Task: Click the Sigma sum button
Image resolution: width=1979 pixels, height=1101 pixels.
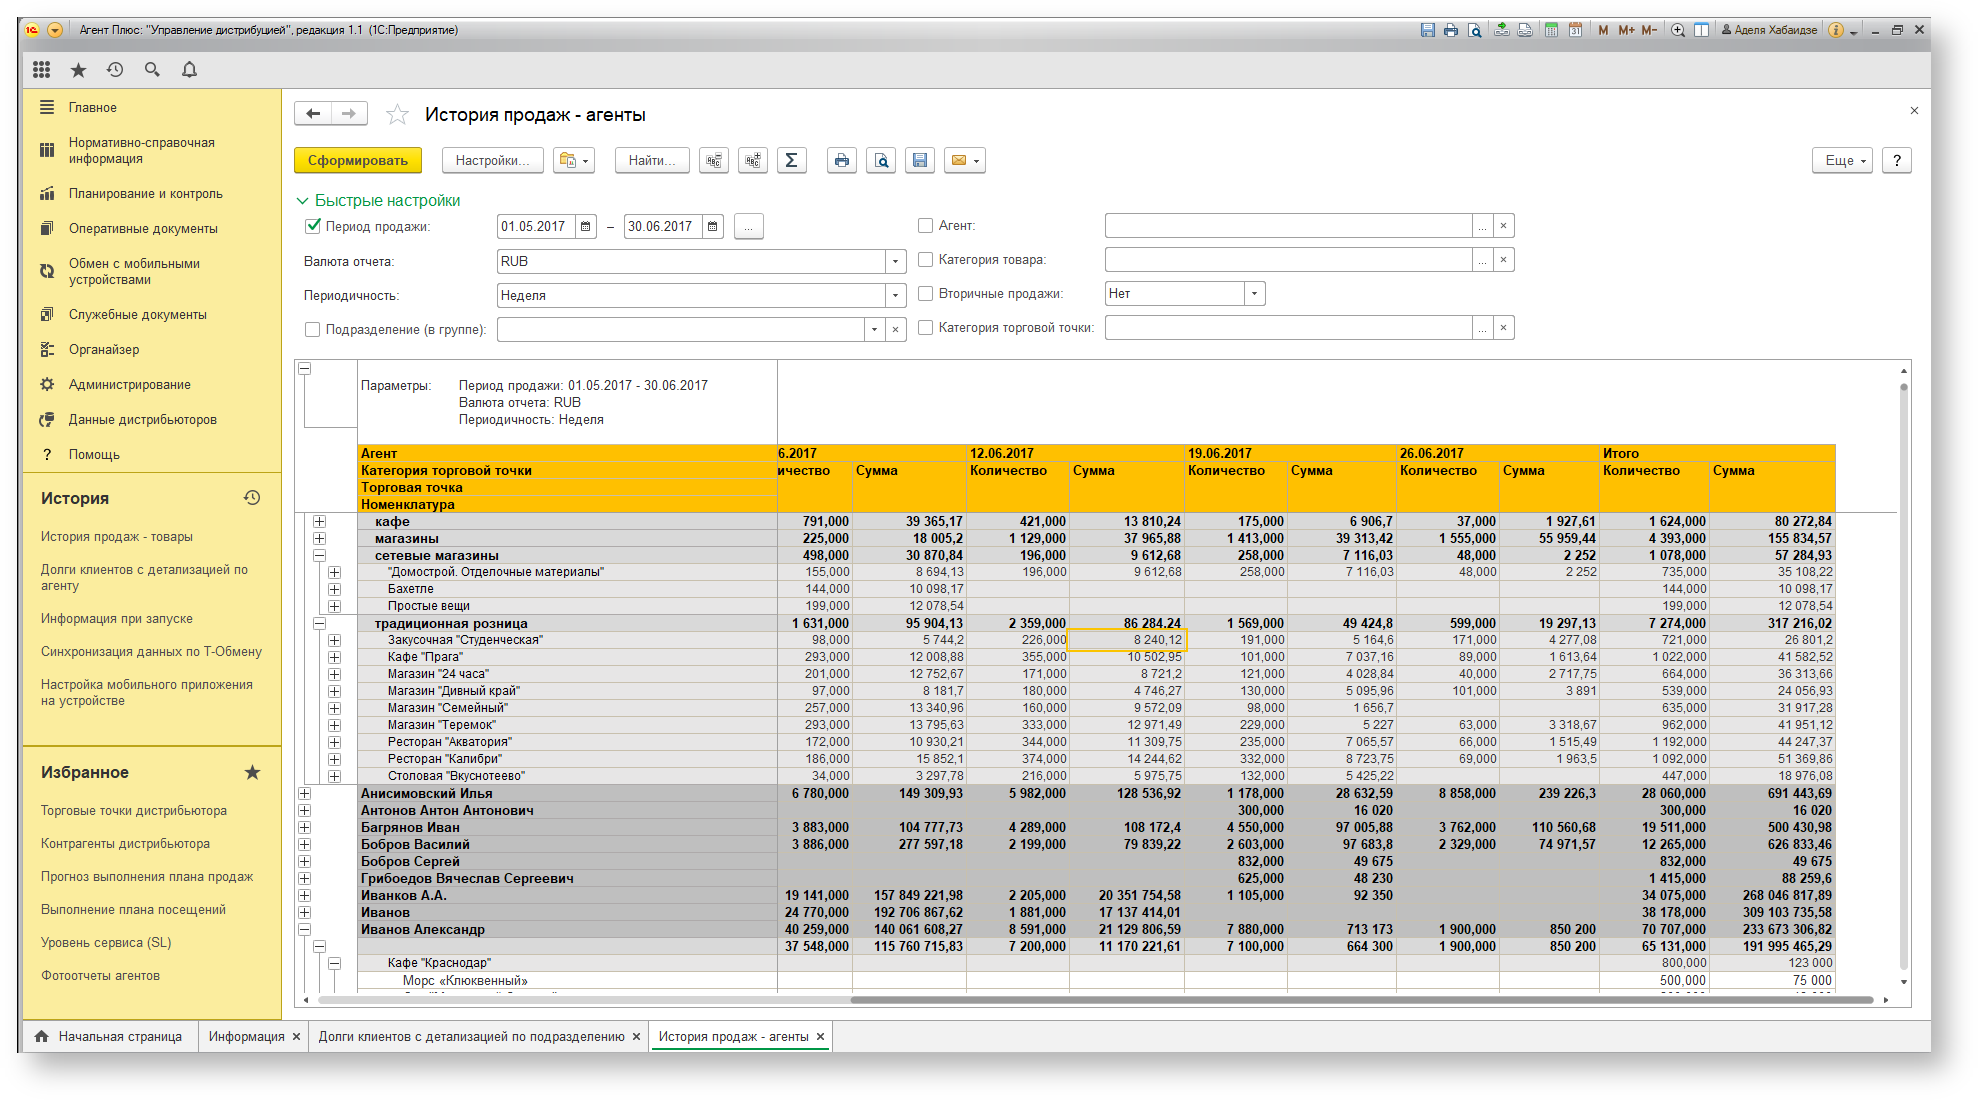Action: pos(791,160)
